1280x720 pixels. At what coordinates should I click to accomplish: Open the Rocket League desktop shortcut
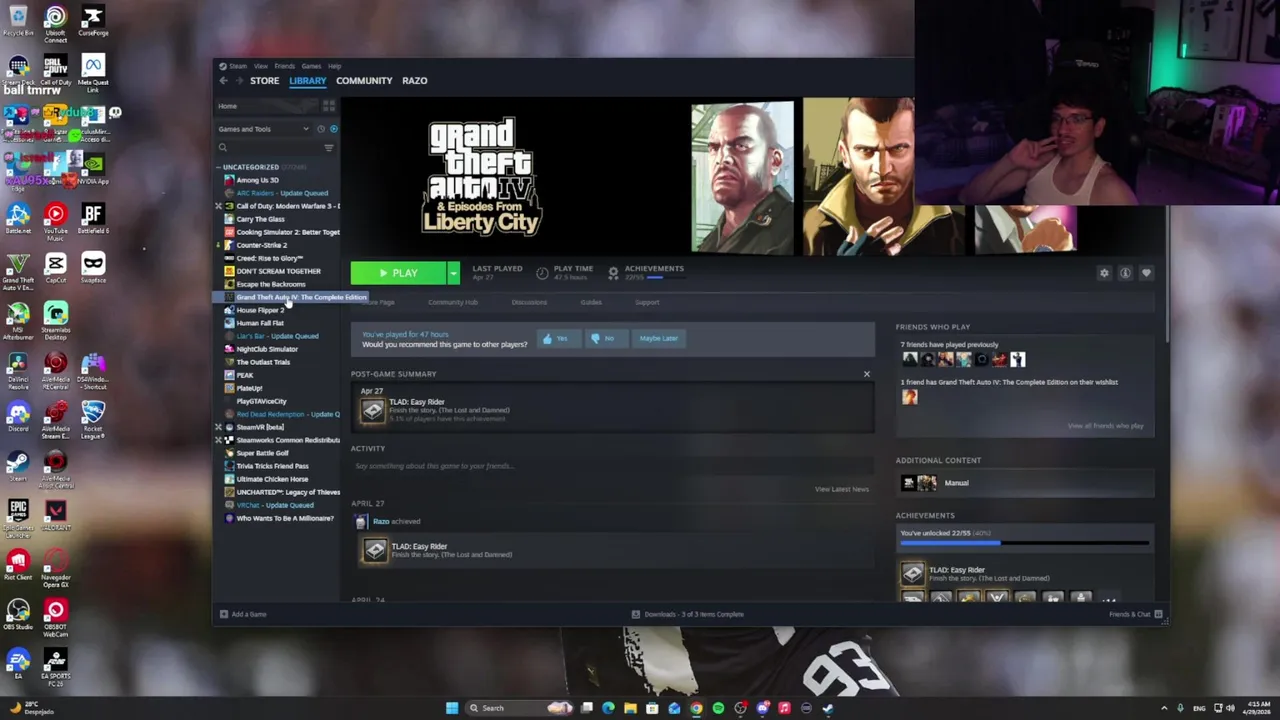tap(93, 416)
